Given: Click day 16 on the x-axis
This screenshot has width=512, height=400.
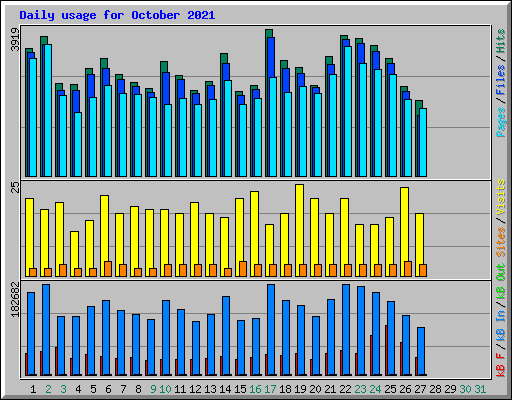Looking at the screenshot, I should point(255,389).
